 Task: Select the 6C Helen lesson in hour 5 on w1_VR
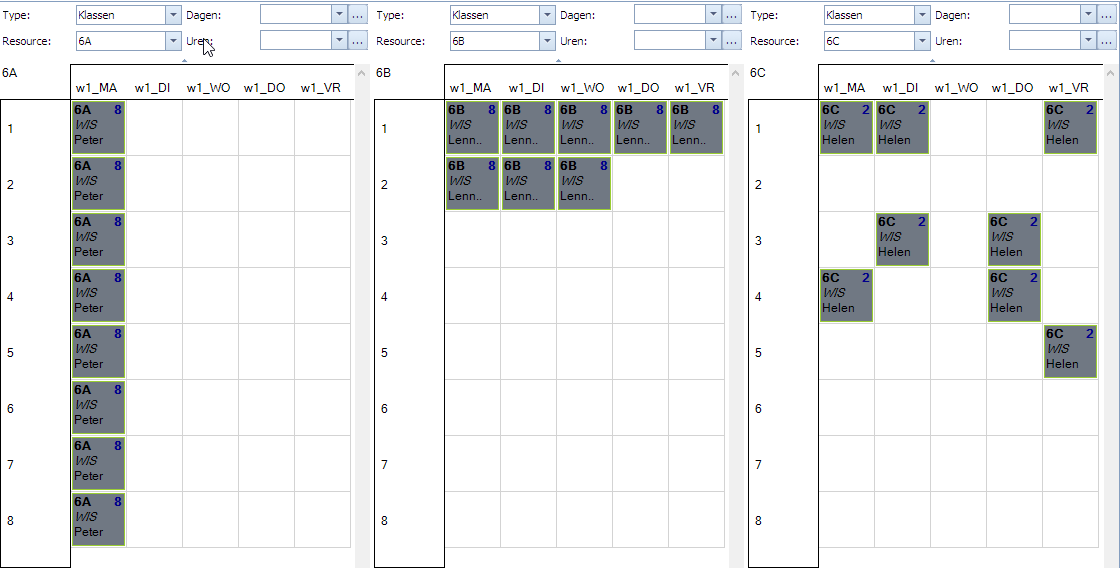(x=1070, y=352)
